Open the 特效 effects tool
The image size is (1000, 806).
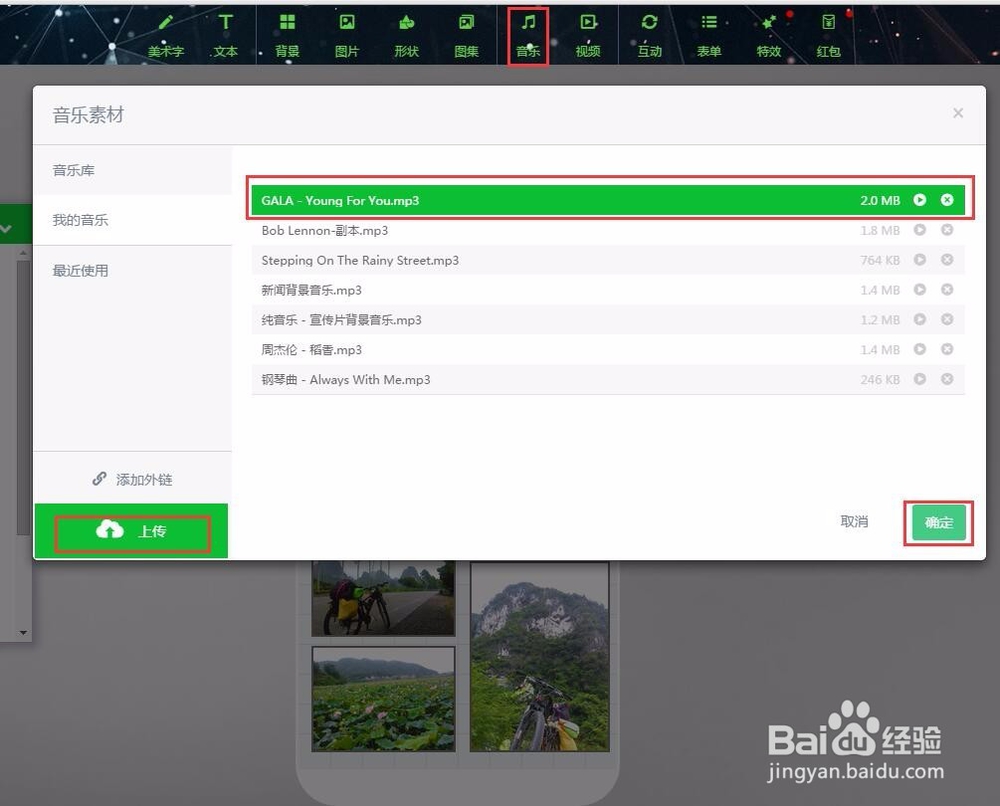(x=768, y=36)
